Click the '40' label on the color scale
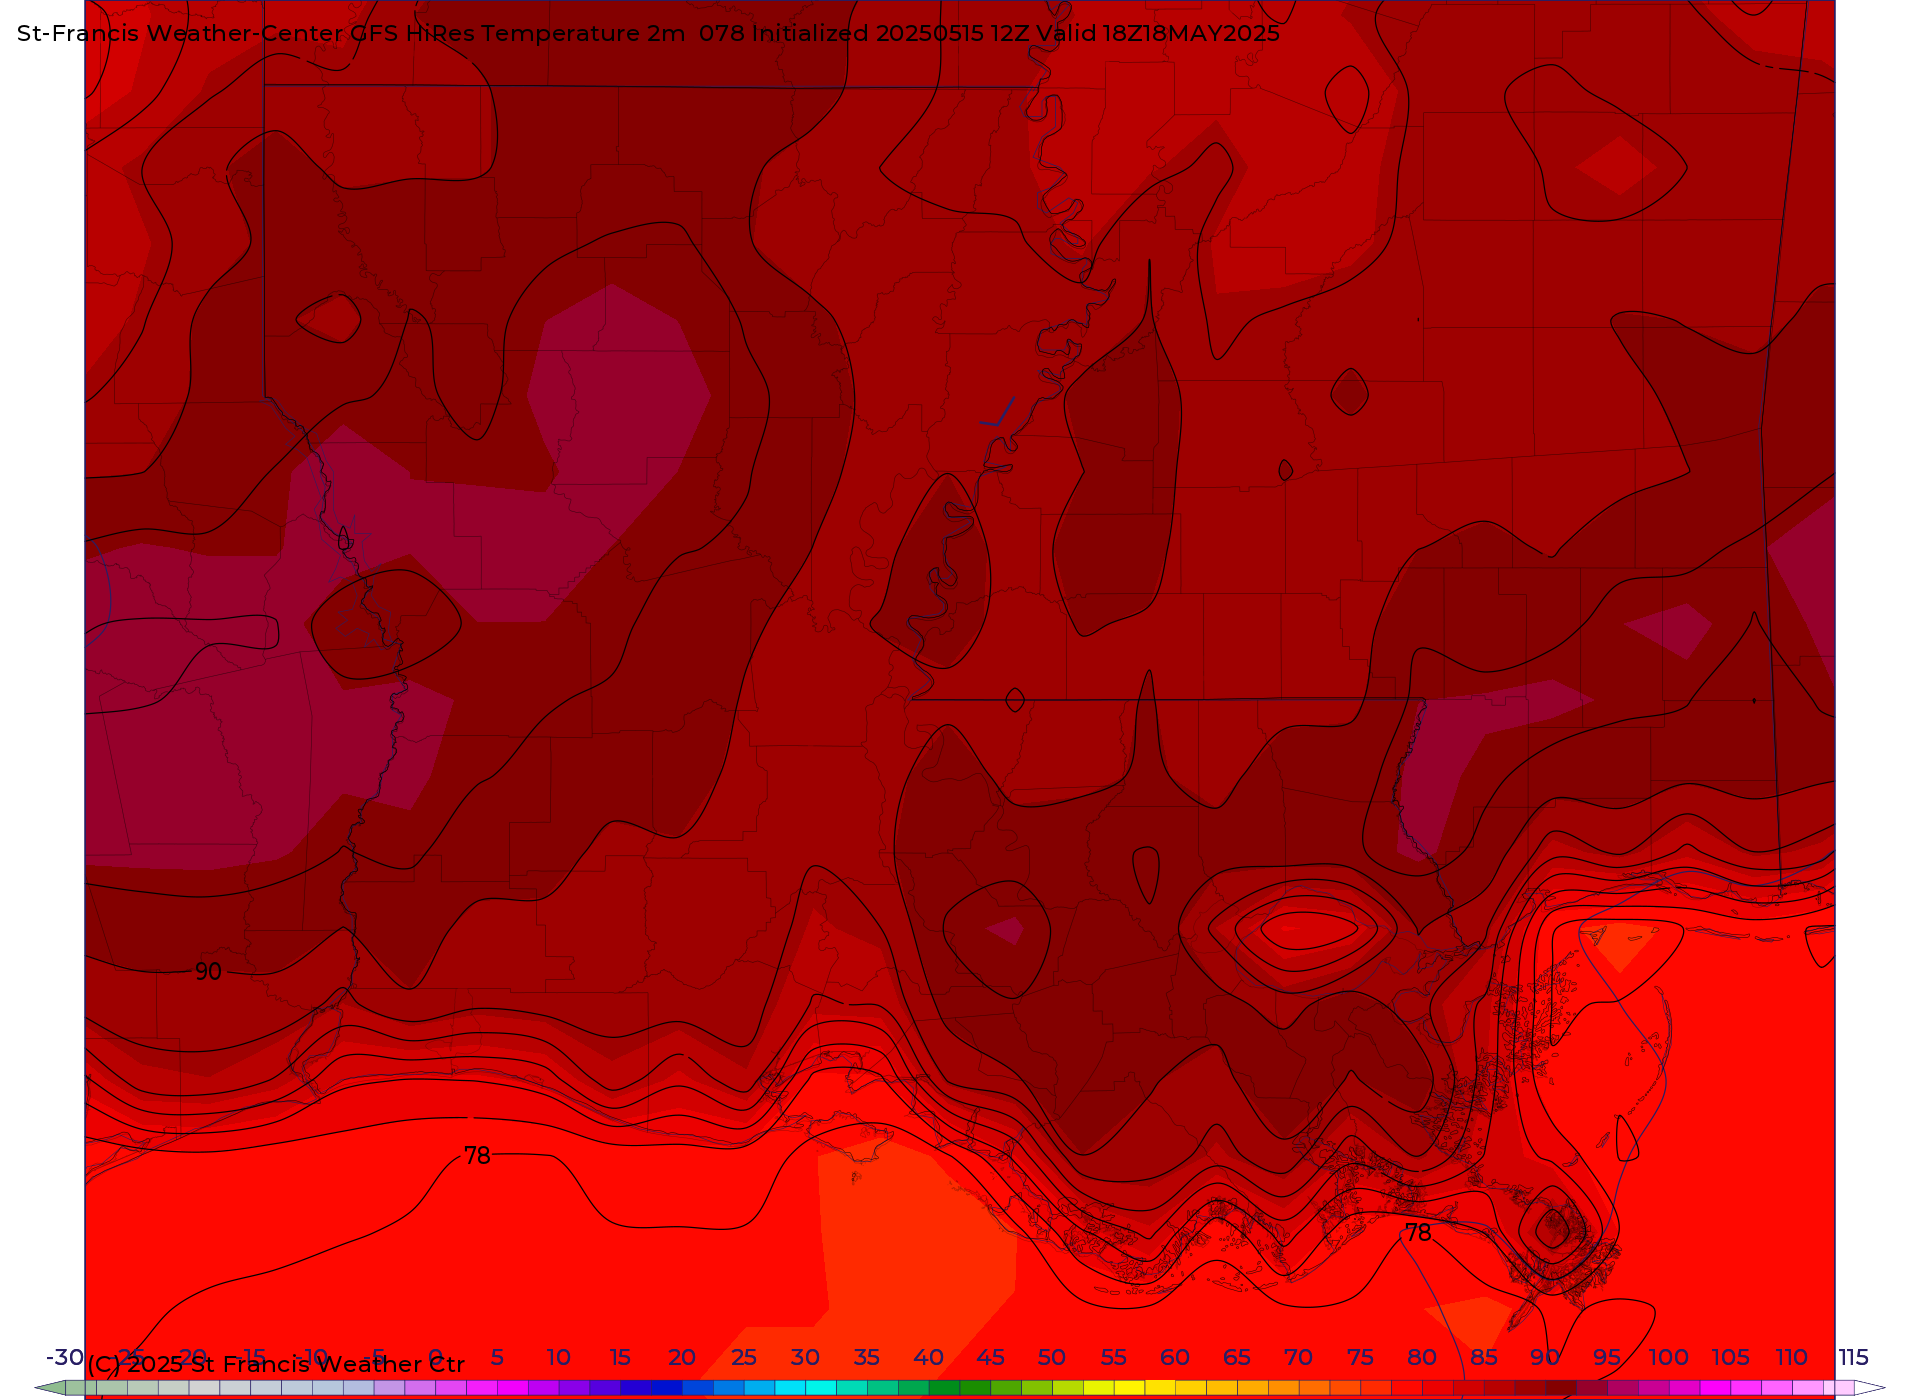The height and width of the screenshot is (1400, 1920). point(929,1357)
